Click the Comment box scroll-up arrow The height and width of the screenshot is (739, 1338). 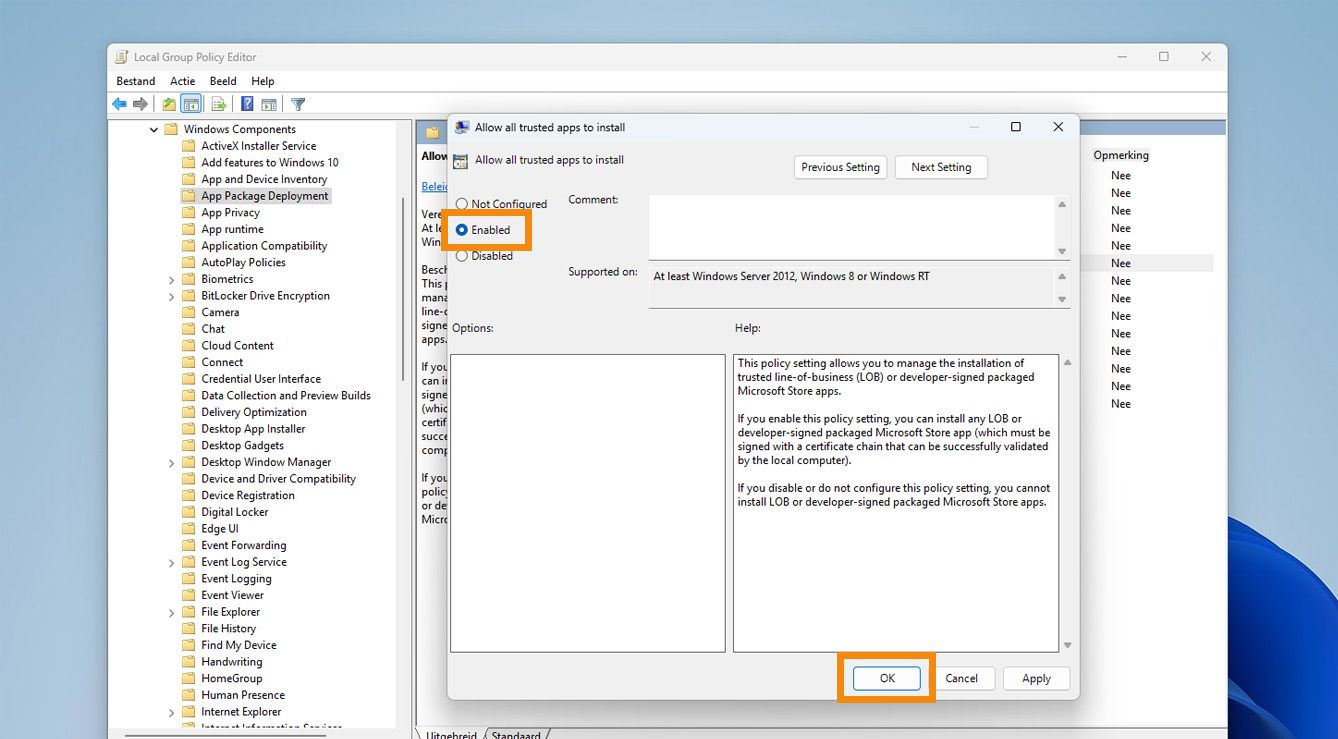[x=1062, y=204]
